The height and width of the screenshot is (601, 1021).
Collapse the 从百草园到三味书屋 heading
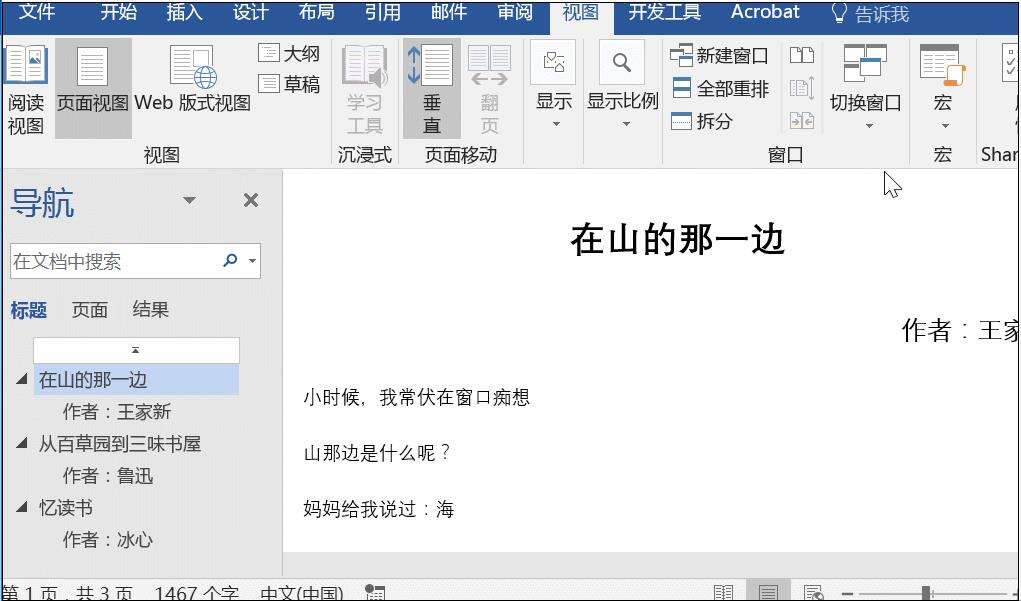click(21, 443)
